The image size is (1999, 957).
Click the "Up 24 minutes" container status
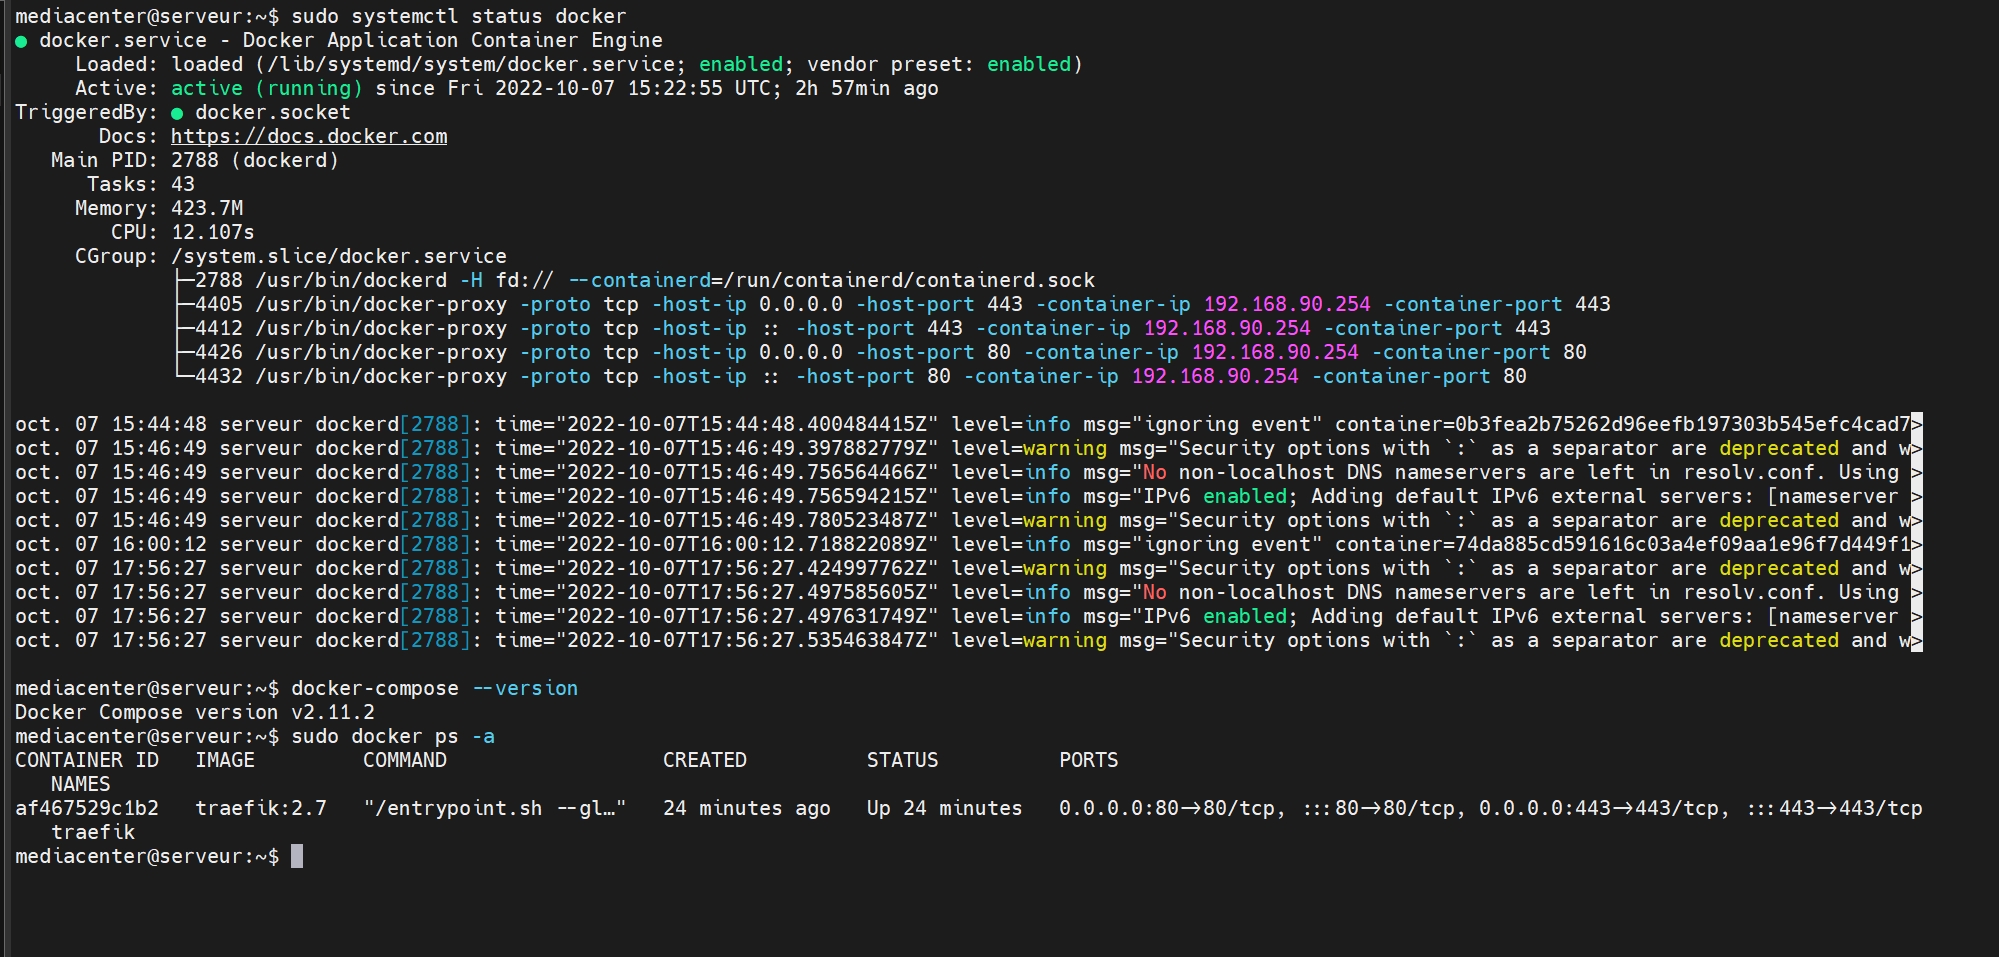[944, 809]
